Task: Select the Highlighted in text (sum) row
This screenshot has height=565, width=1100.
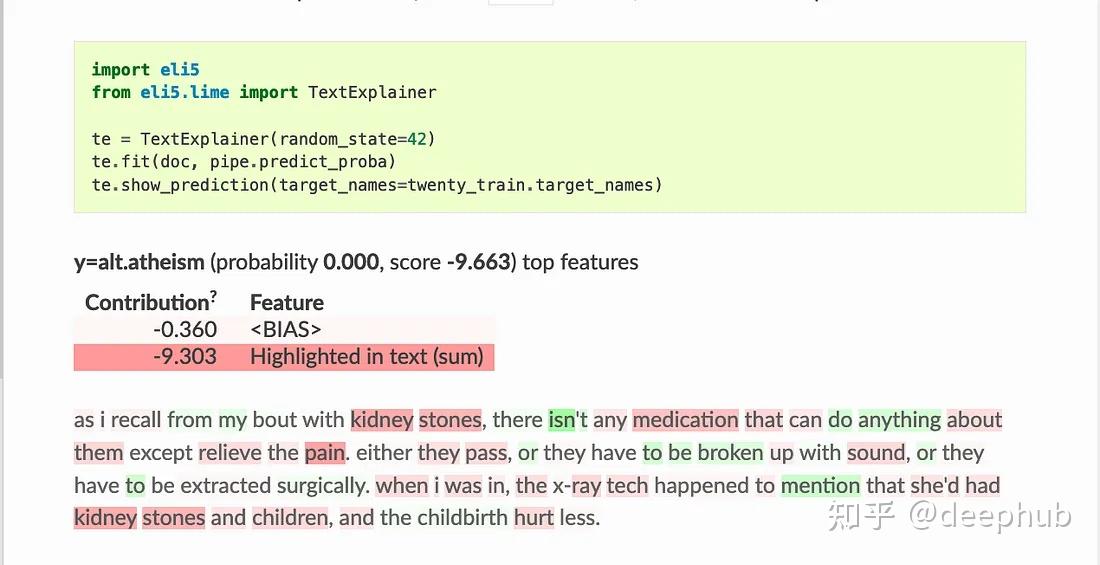Action: tap(284, 357)
